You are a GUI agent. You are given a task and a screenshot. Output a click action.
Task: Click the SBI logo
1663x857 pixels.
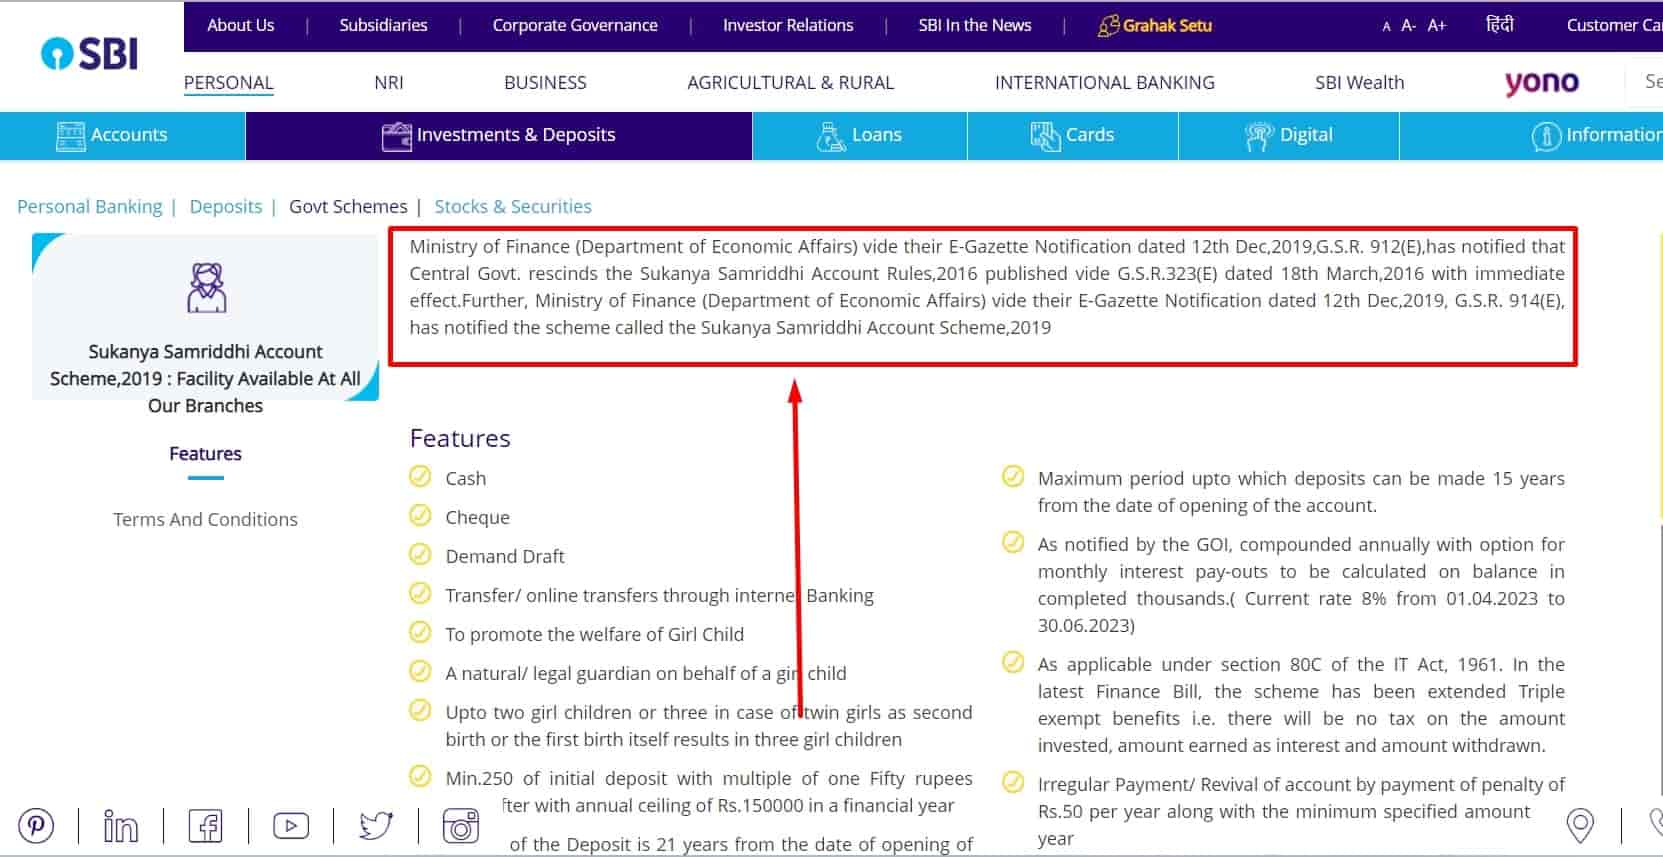click(x=89, y=53)
